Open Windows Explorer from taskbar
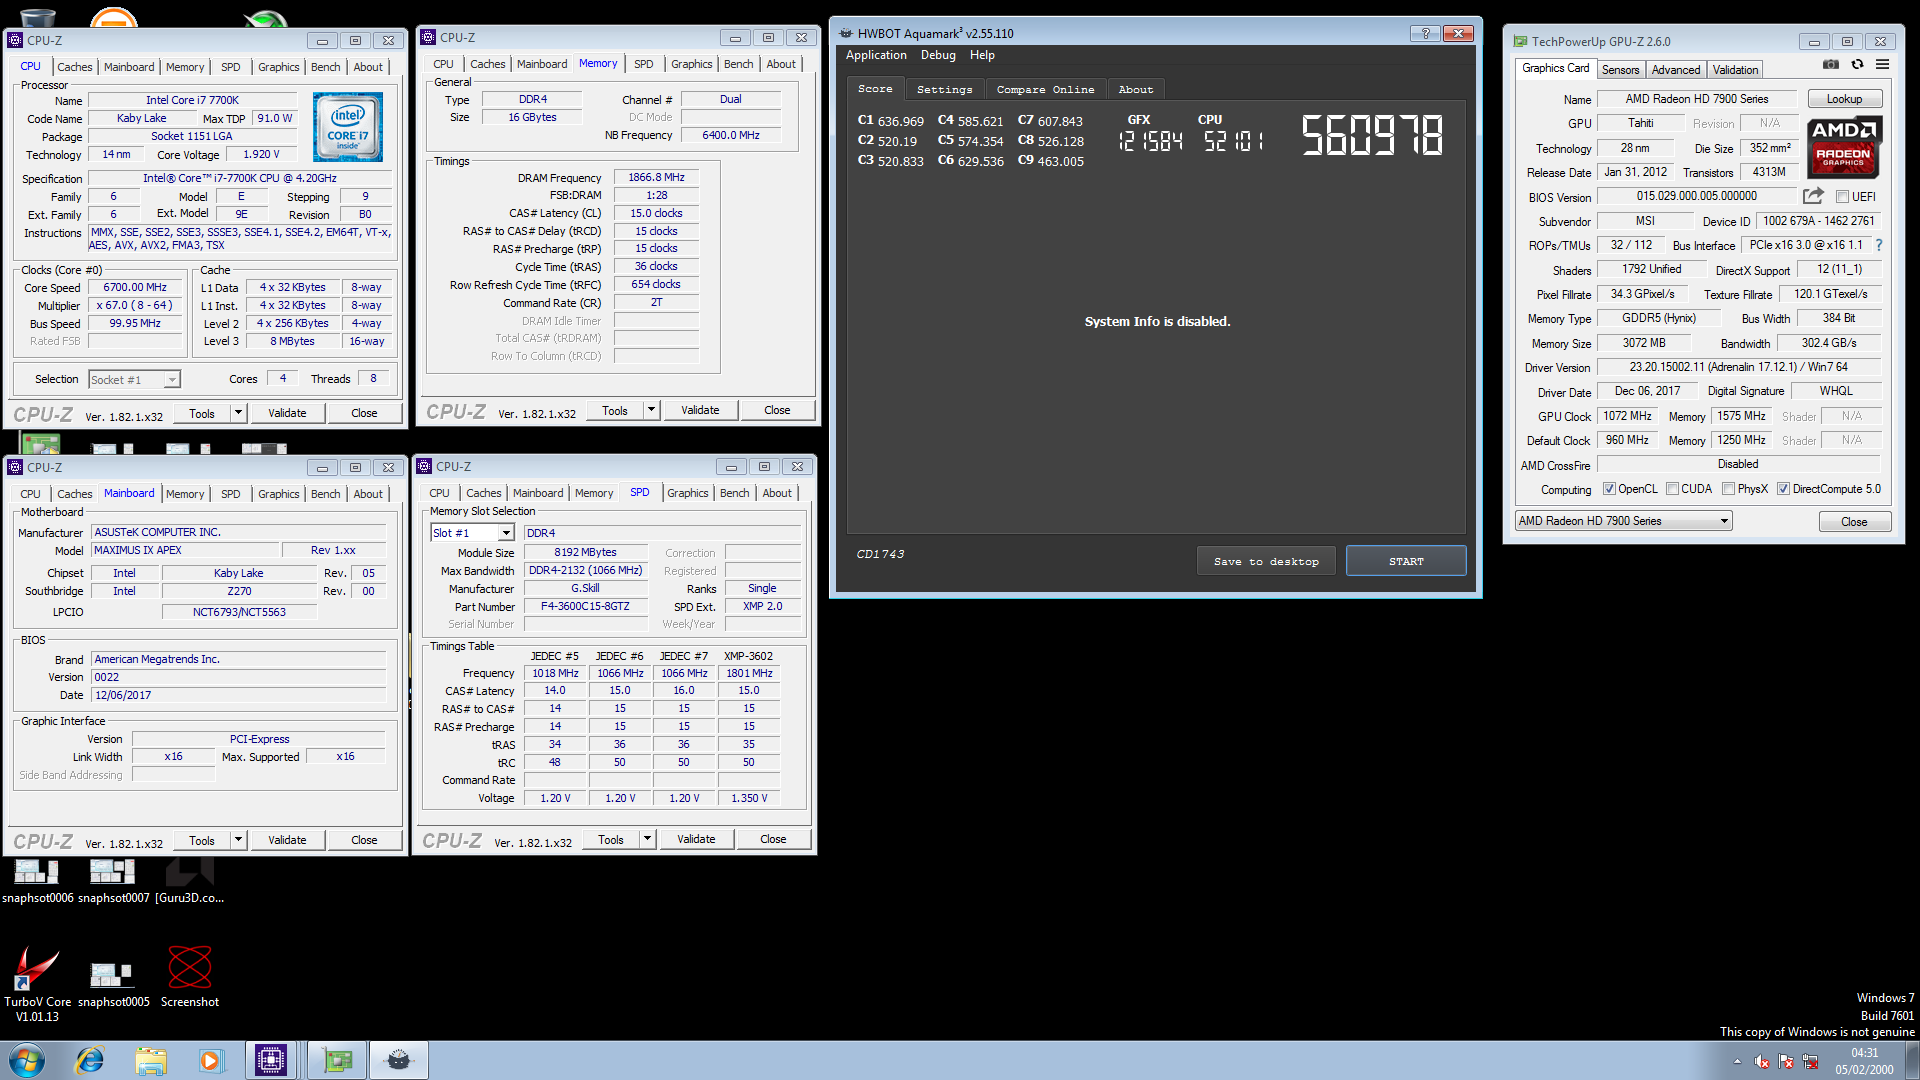 pos(151,1060)
